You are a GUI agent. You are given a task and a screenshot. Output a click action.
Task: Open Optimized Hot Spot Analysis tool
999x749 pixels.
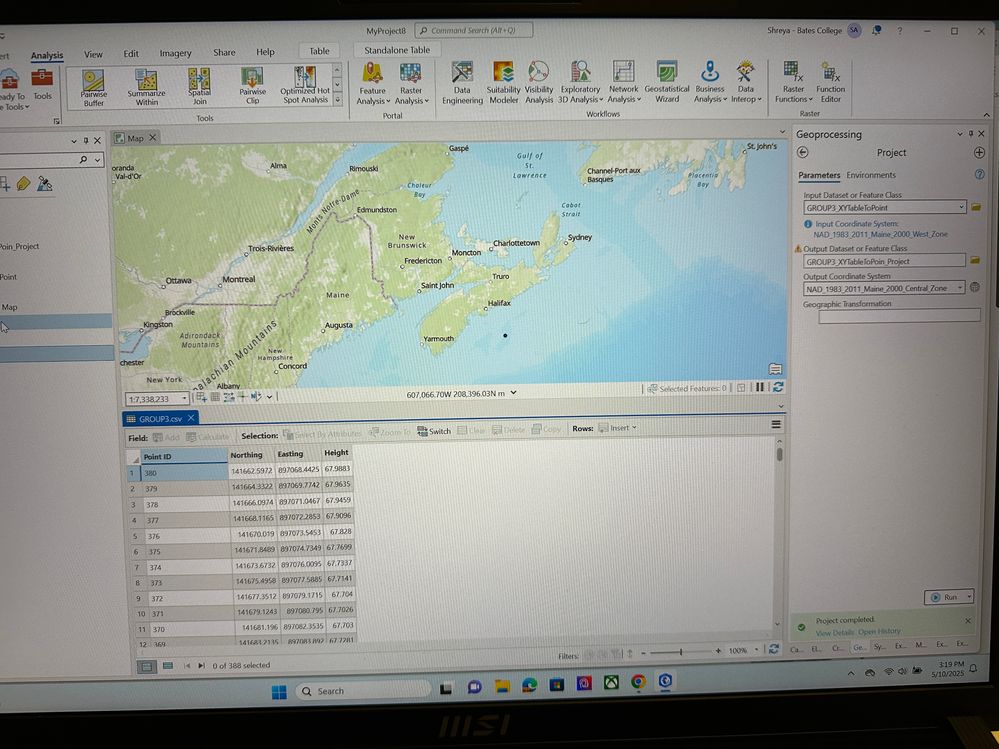pyautogui.click(x=305, y=85)
